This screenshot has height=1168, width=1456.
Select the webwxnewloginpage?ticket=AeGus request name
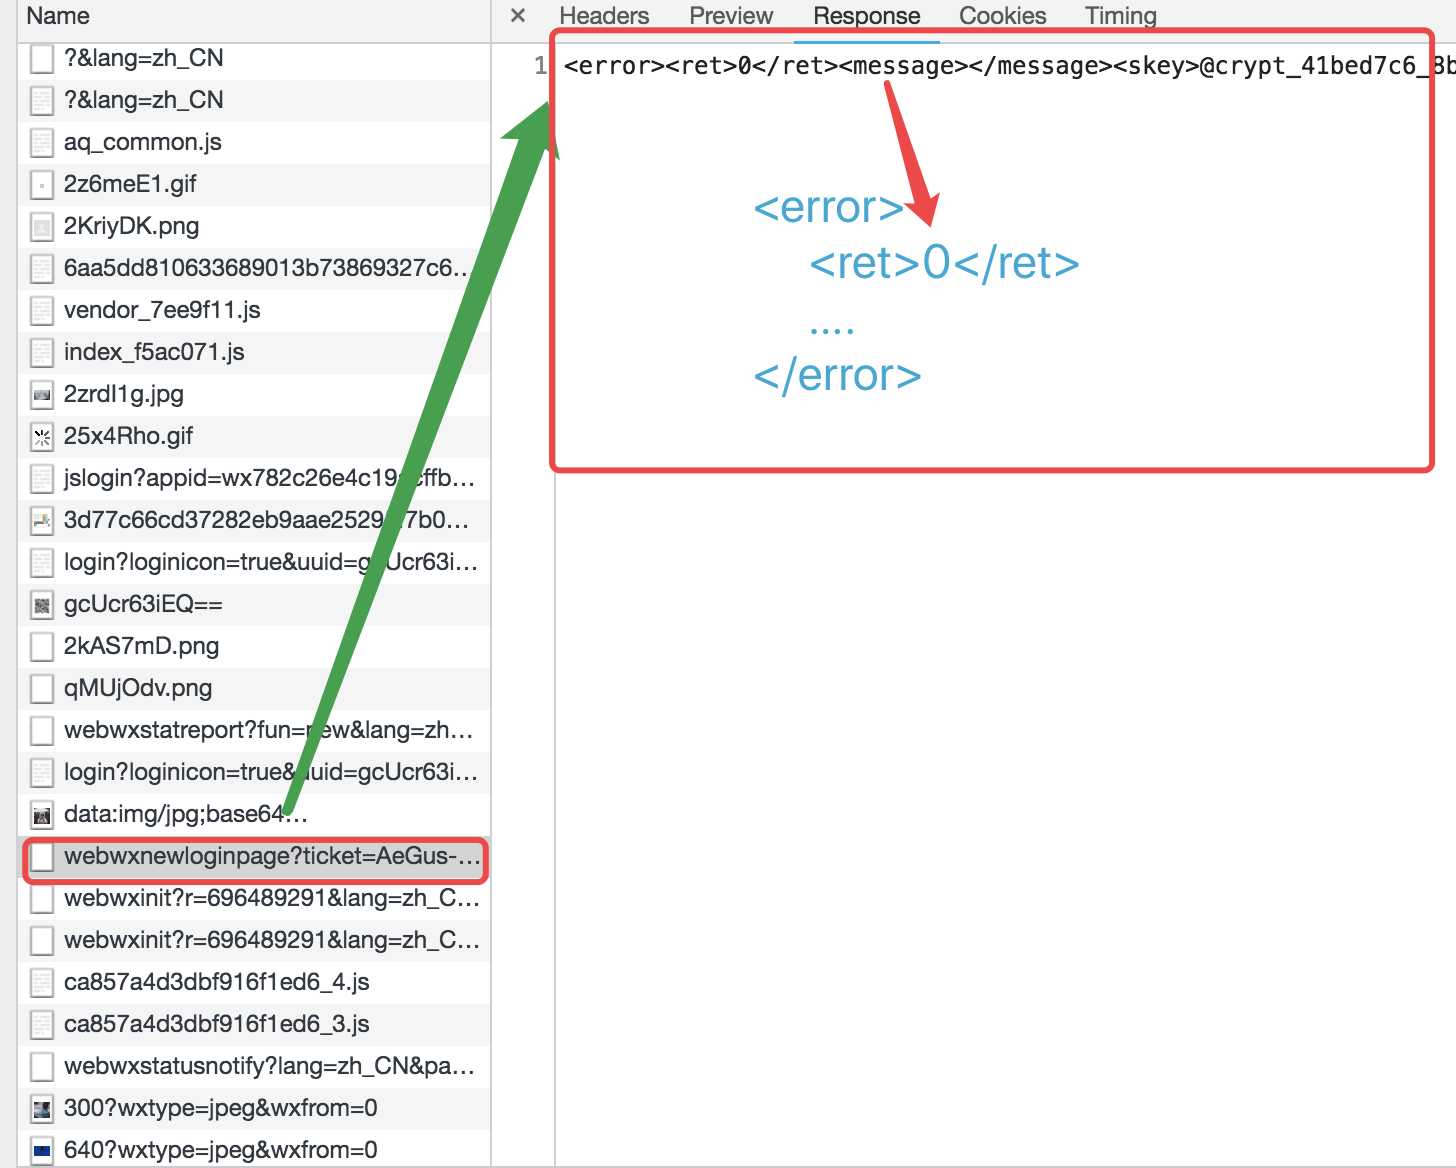(272, 856)
